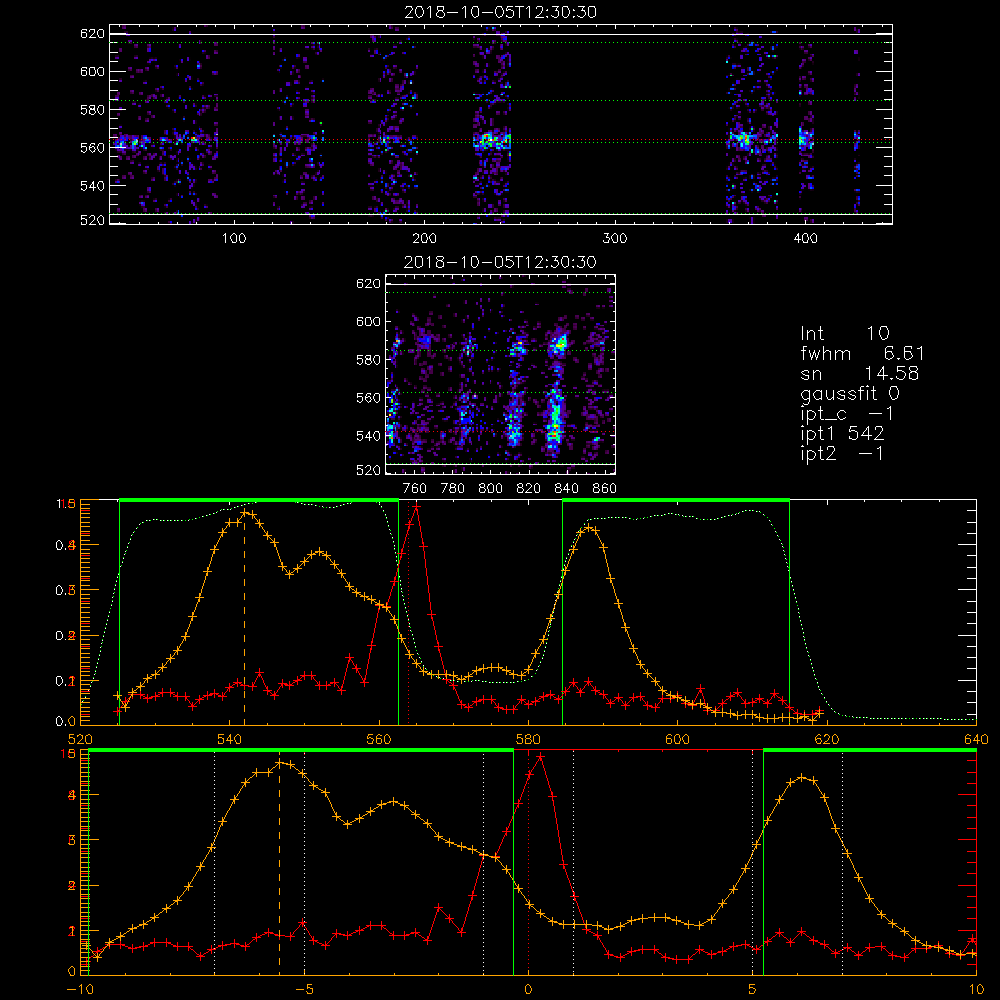
Task: Click x-axis label 840 of middle image
Action: coord(567,489)
